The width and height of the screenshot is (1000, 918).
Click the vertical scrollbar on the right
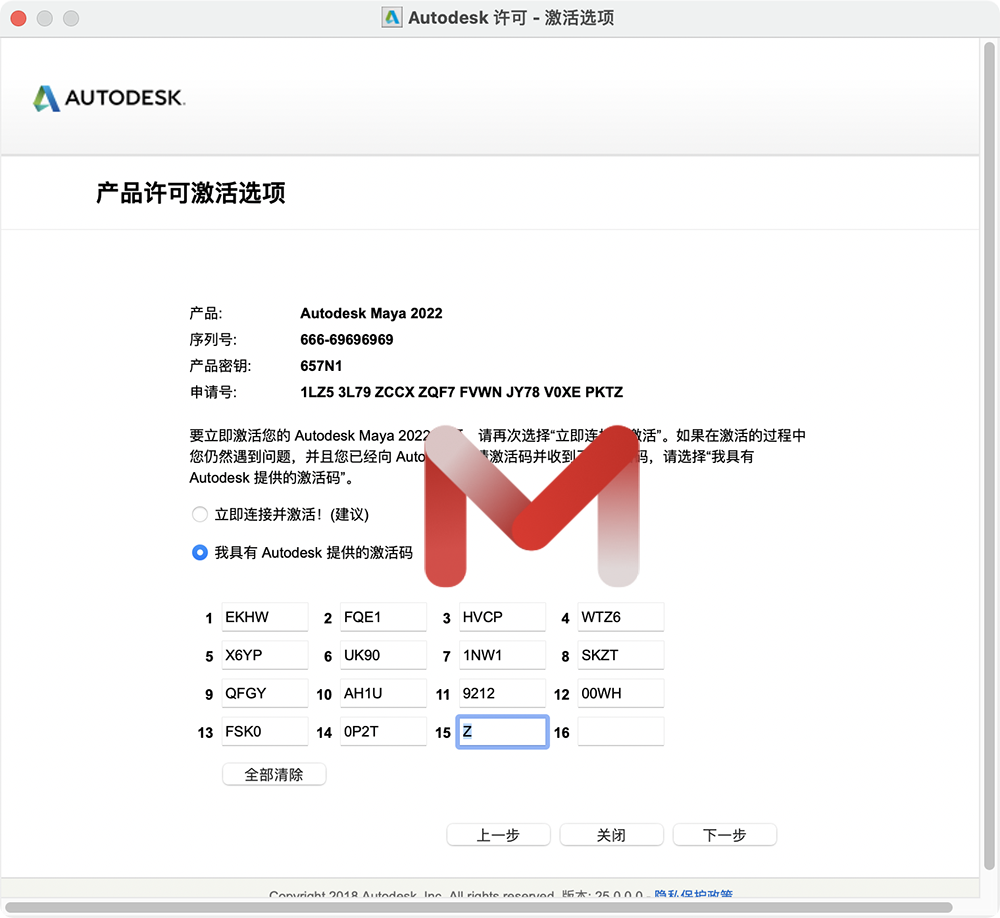pos(989,455)
